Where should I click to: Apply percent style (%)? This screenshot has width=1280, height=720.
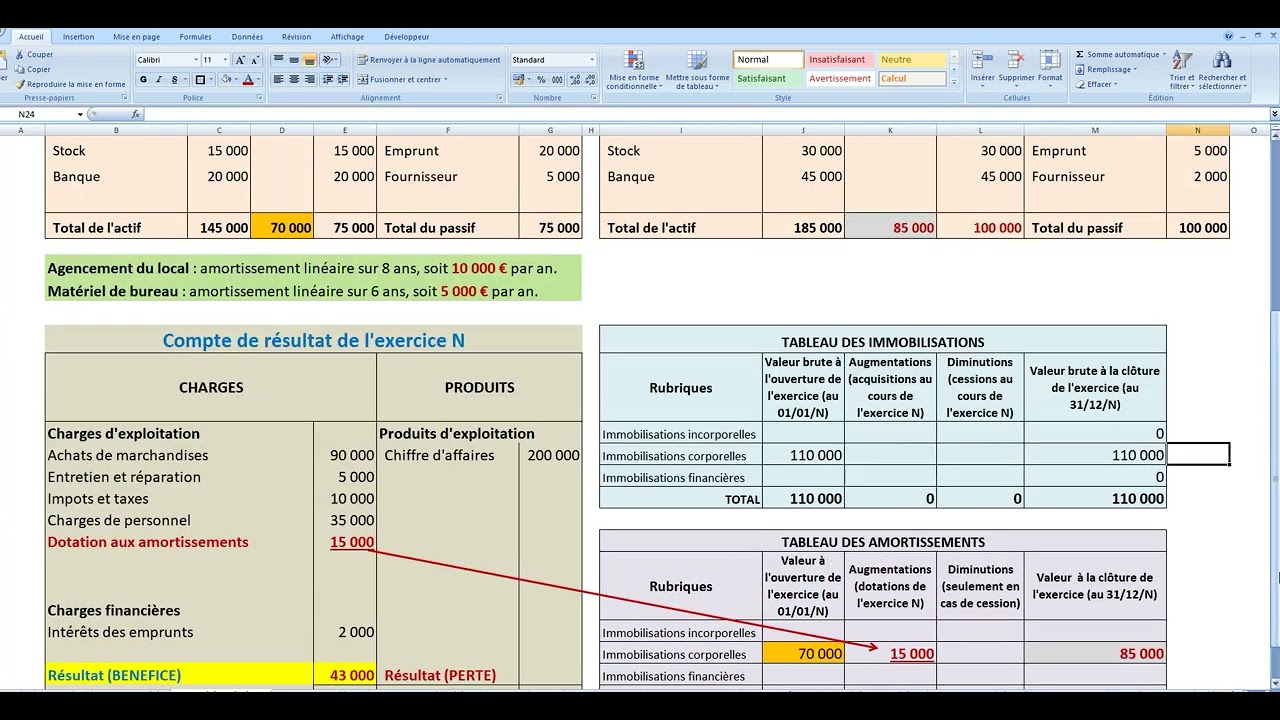point(541,80)
